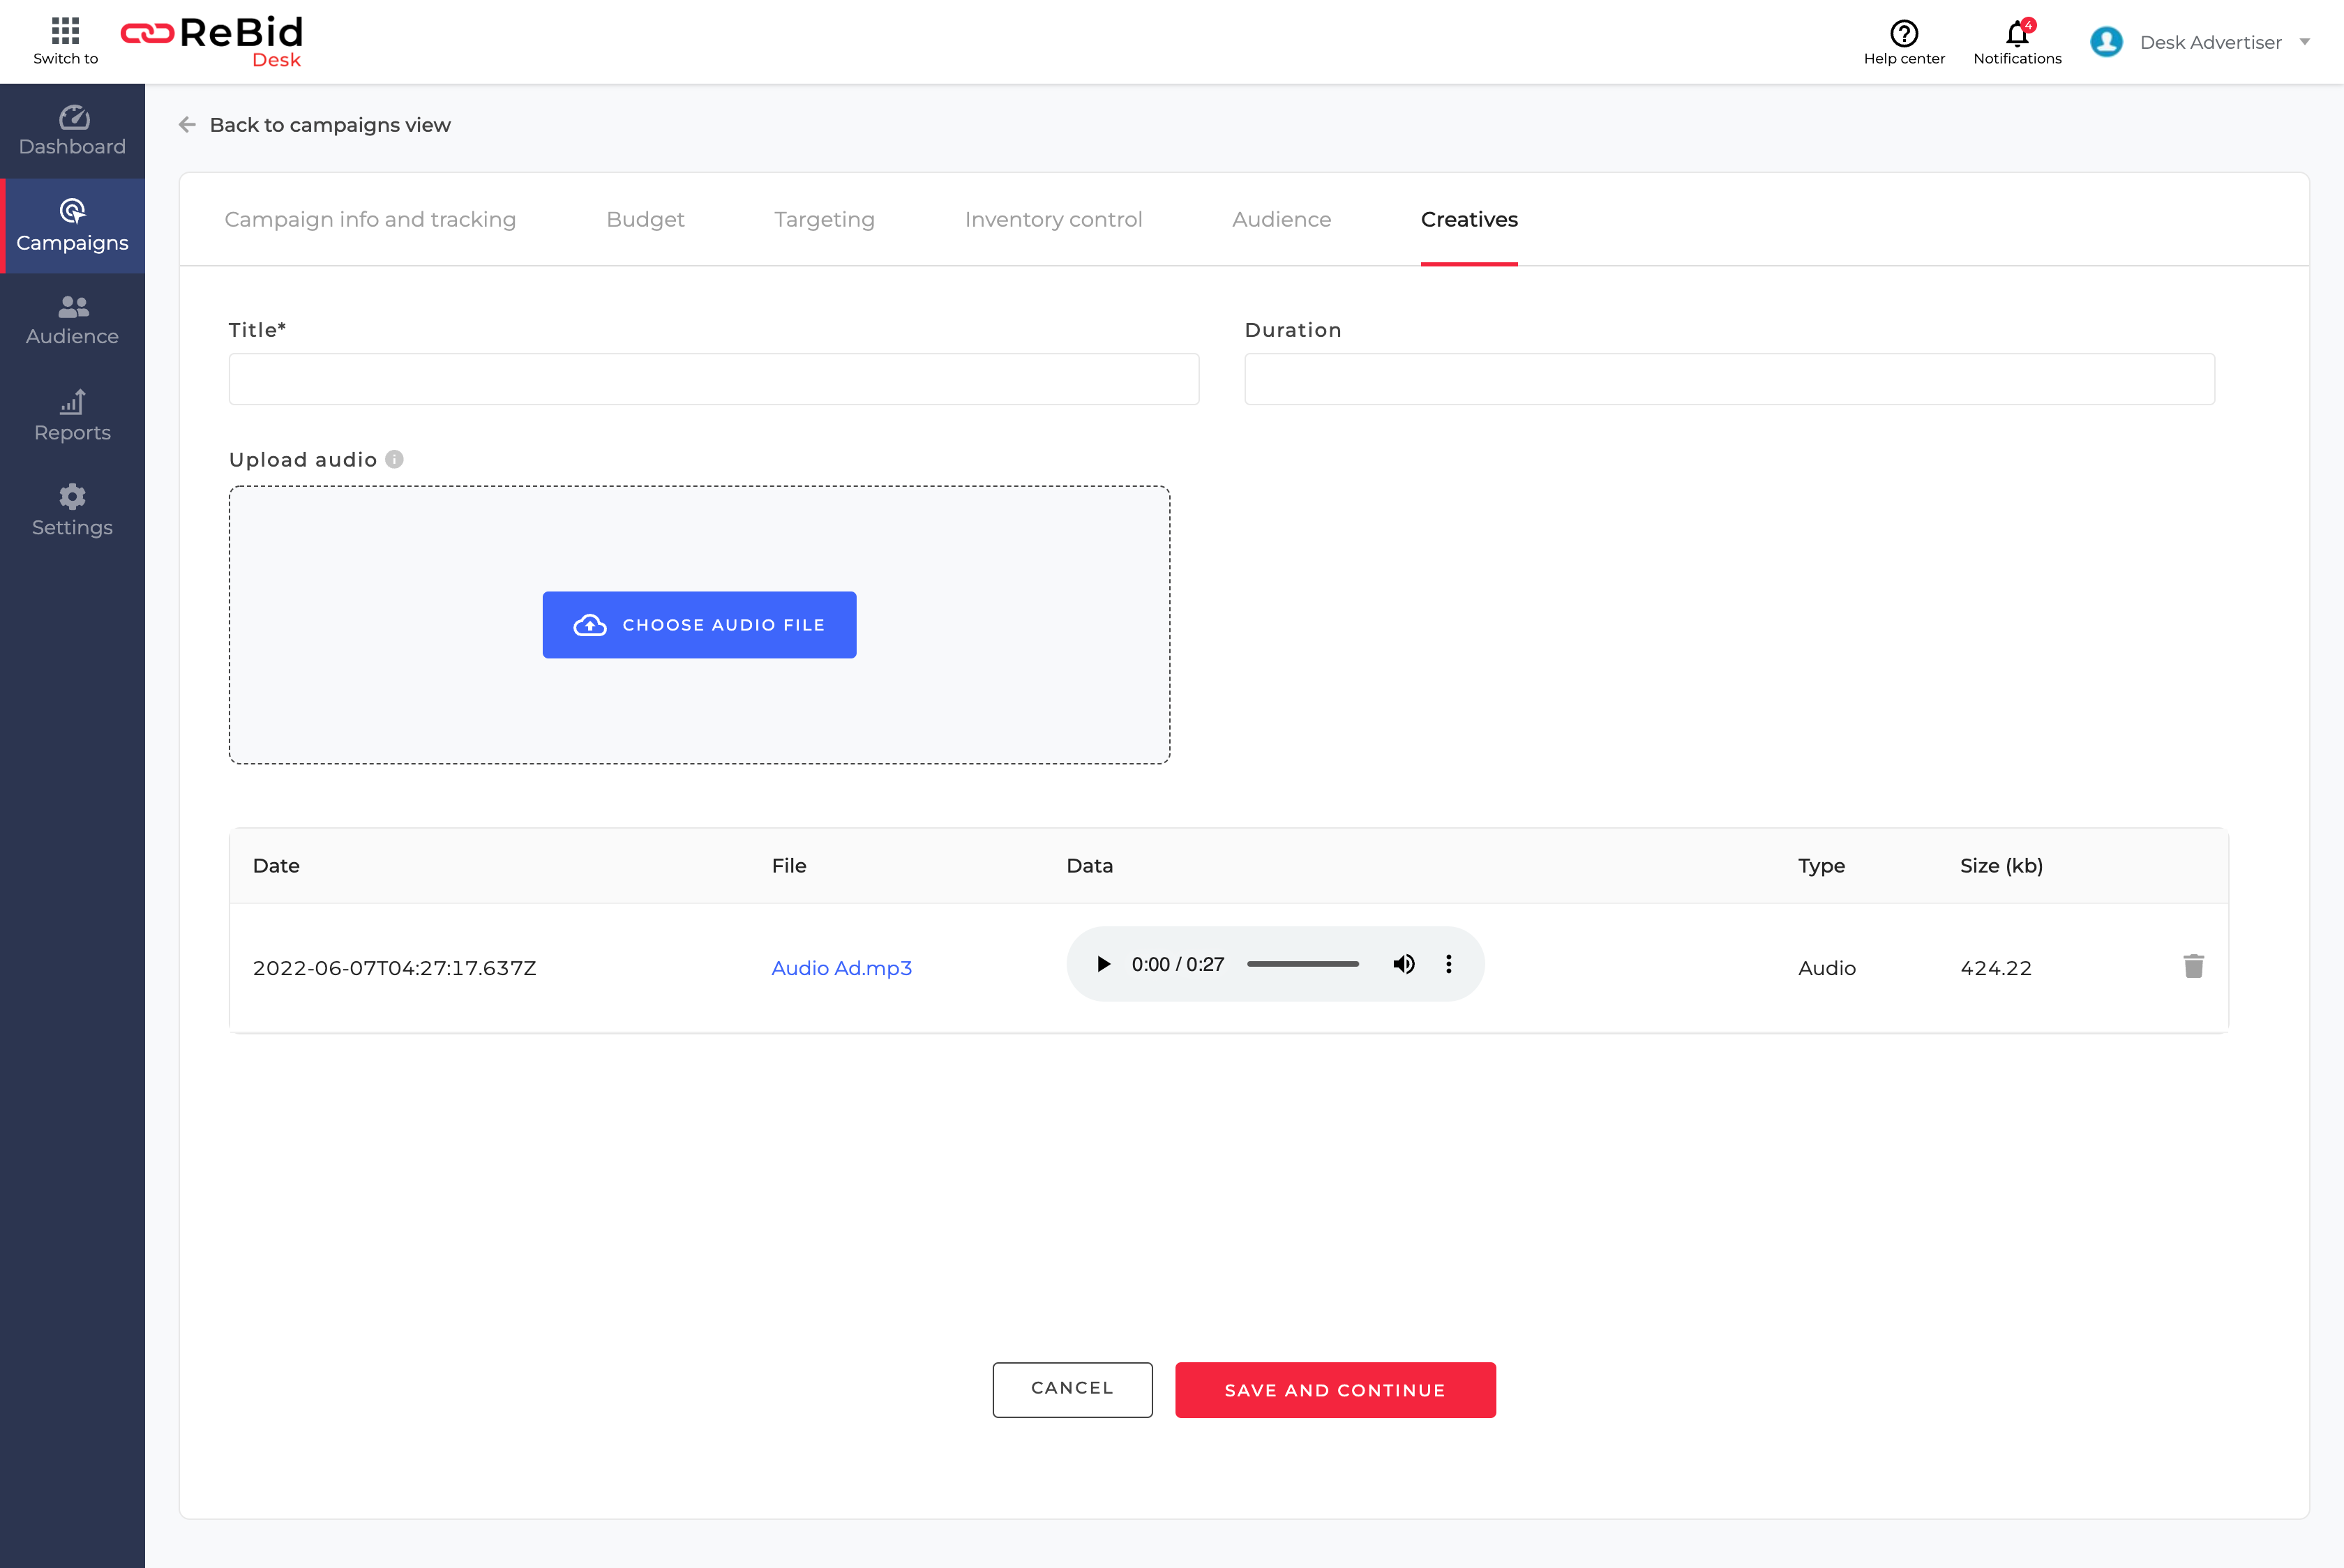Click the Type column header
2344x1568 pixels.
click(x=1821, y=866)
